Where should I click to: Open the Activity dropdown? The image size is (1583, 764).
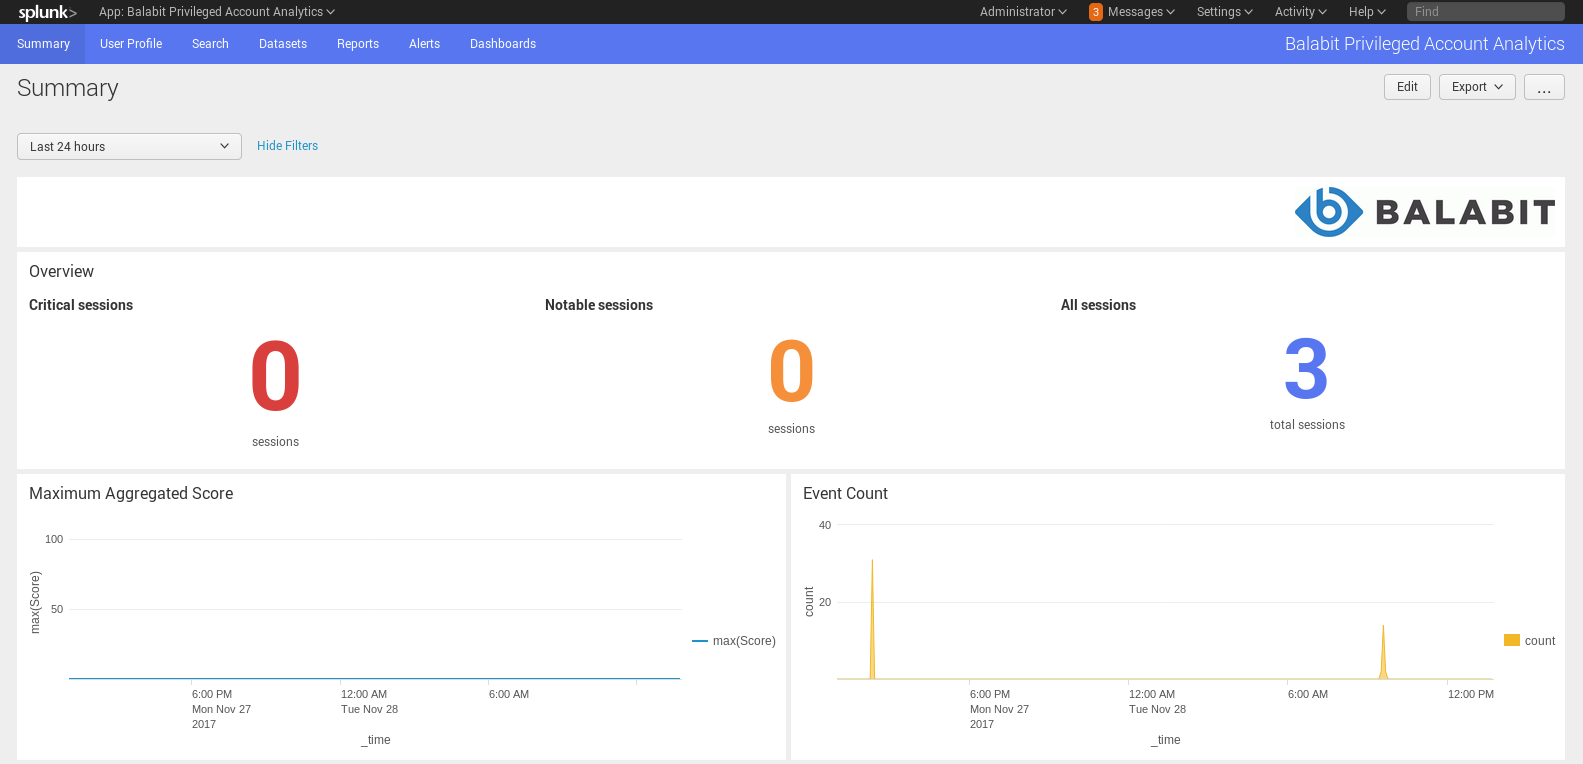(1300, 12)
